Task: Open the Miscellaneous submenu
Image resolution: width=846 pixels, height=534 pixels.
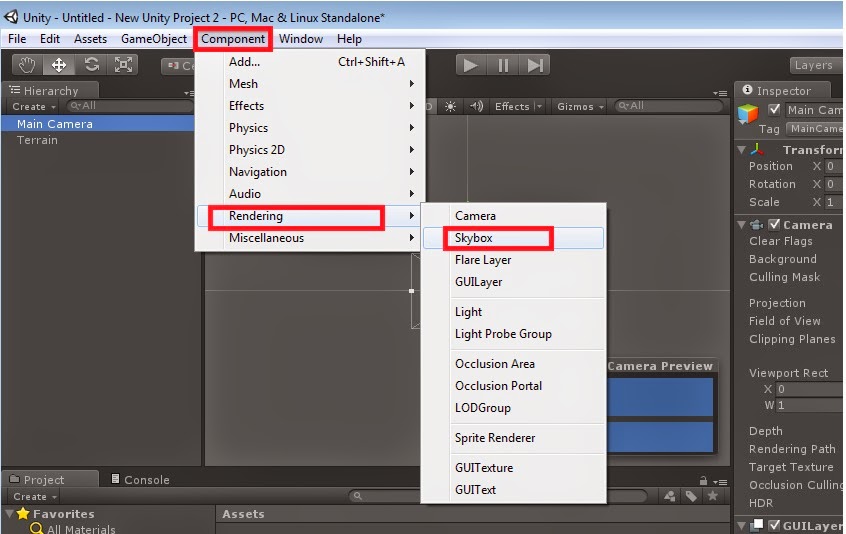Action: 310,238
